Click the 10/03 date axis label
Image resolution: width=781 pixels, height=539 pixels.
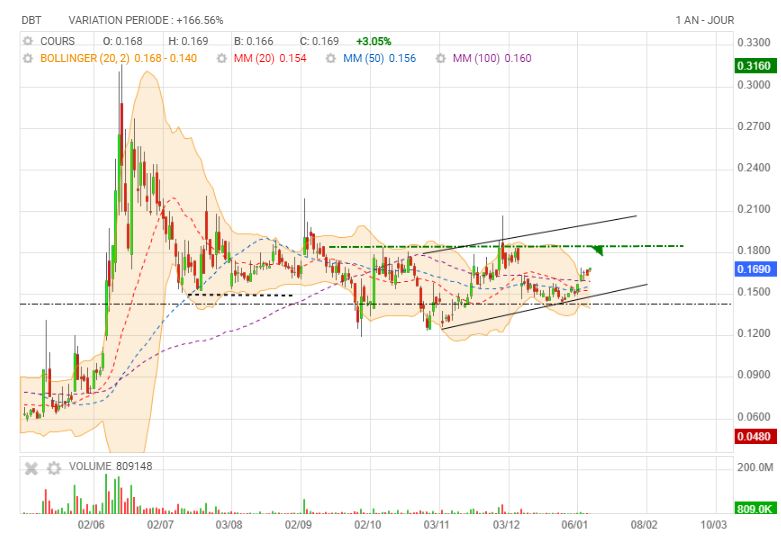tap(713, 525)
